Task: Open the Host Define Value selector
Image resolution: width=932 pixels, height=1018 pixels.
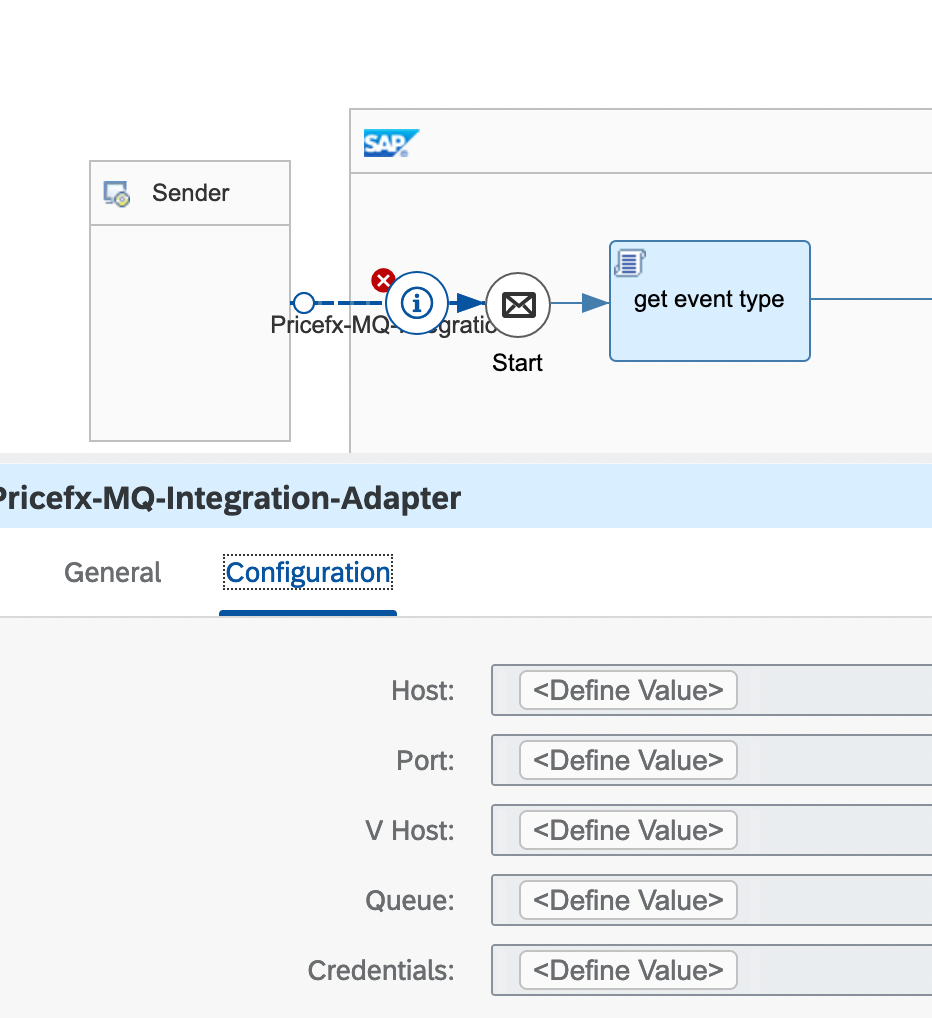Action: point(628,690)
